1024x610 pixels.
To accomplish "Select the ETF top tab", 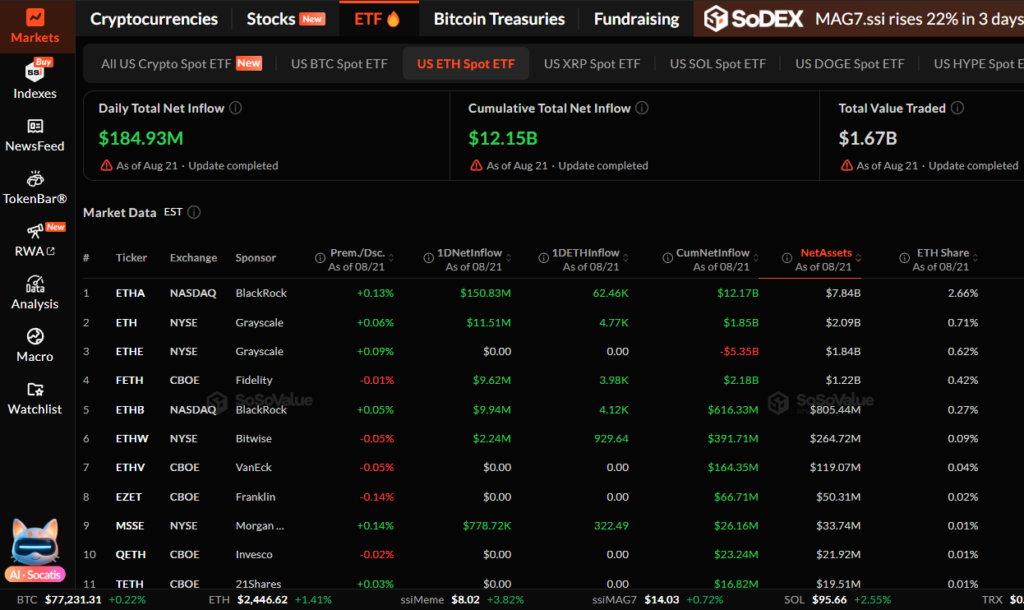I will click(x=377, y=19).
